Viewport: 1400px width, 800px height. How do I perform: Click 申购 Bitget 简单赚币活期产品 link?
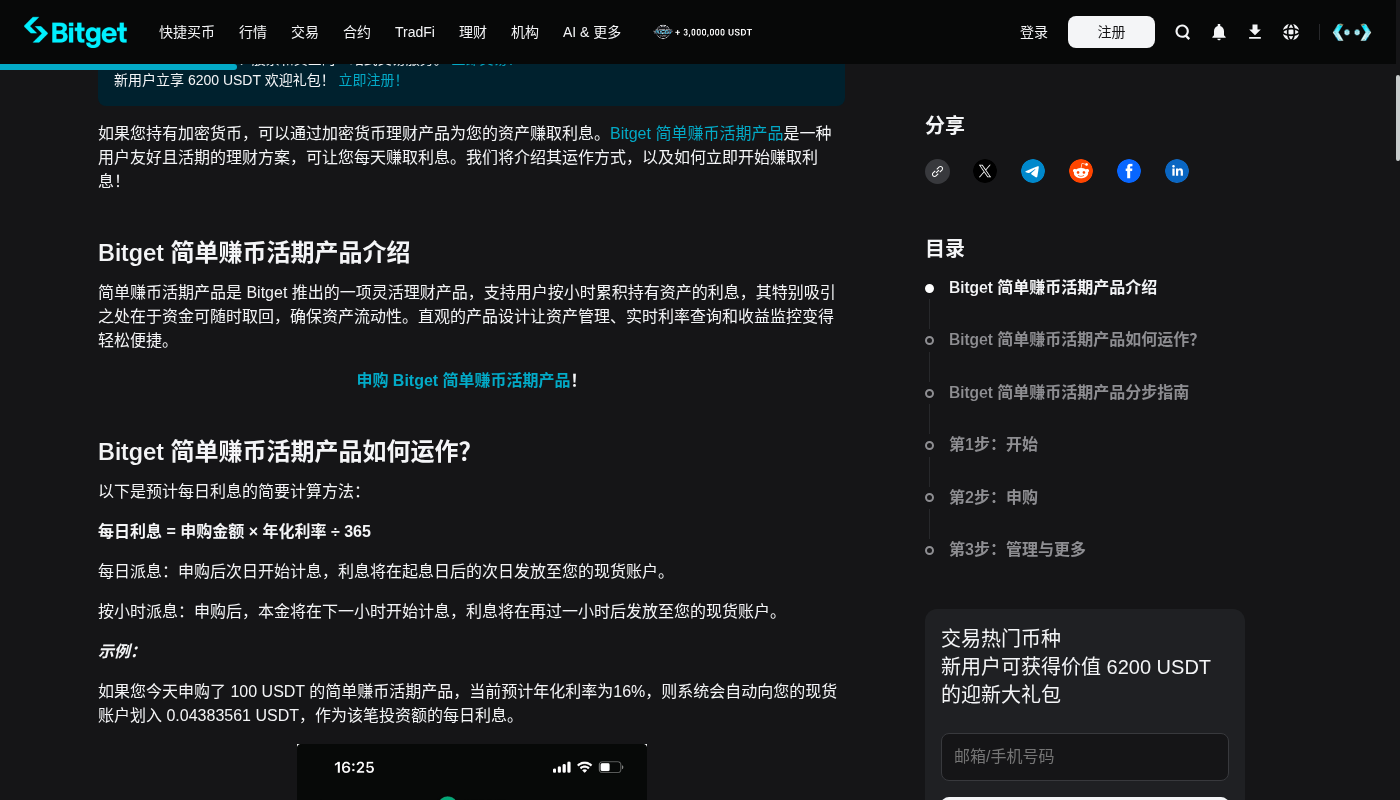[x=464, y=380]
